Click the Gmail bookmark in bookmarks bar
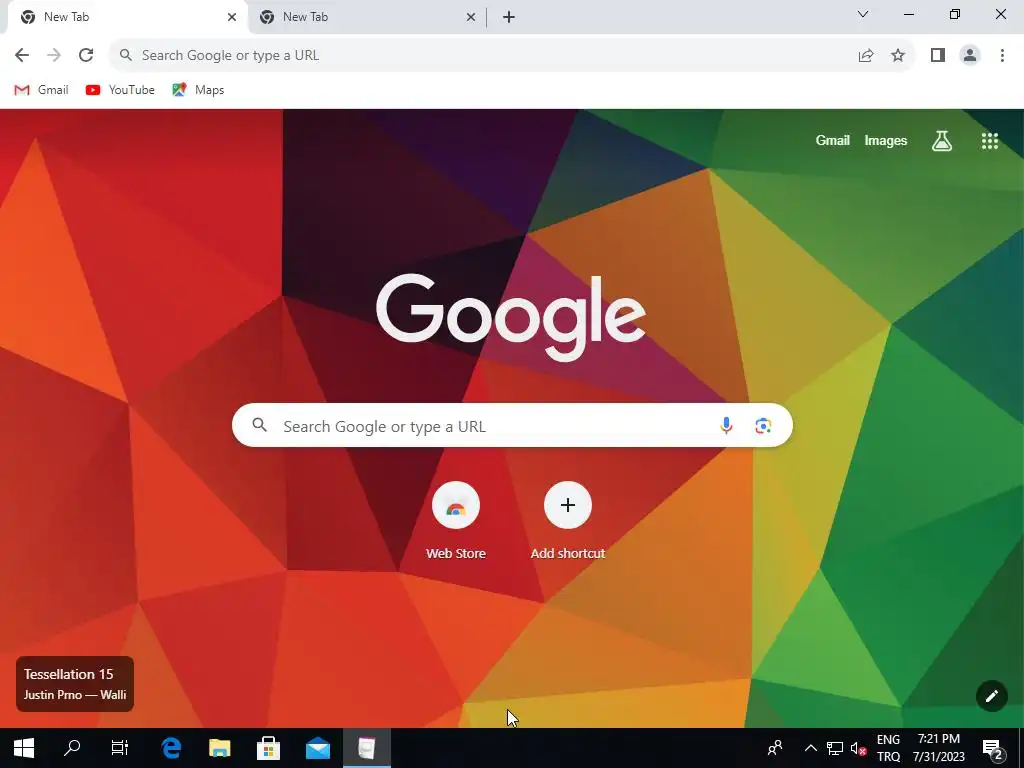1024x768 pixels. click(x=41, y=90)
